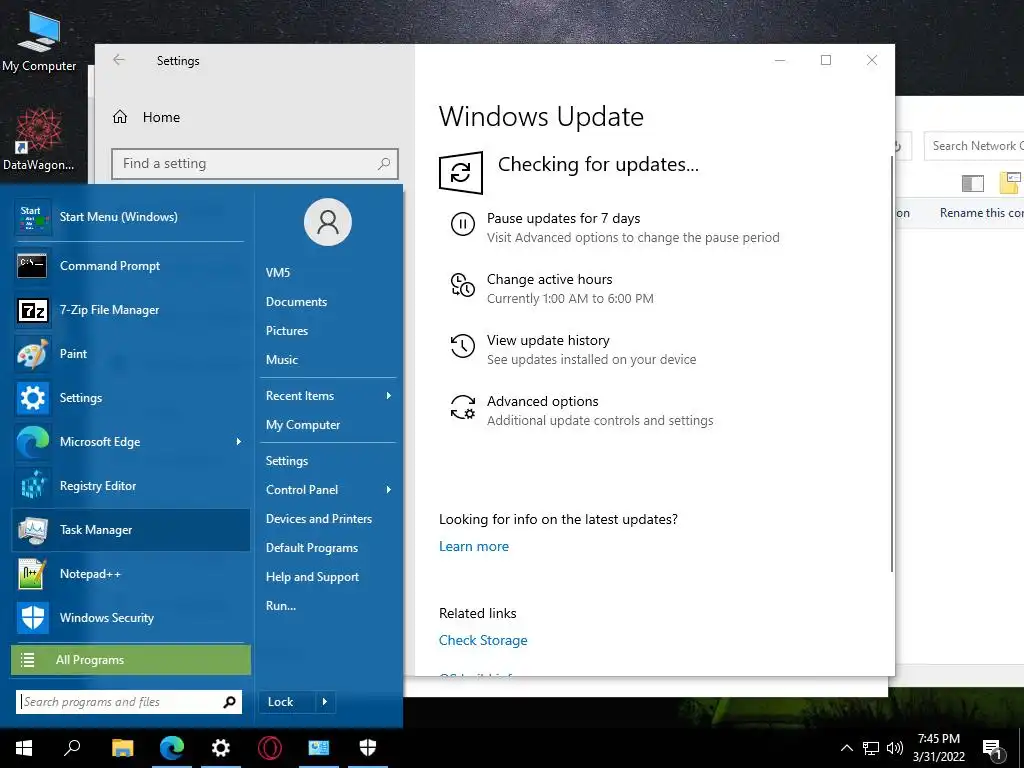Click Run... in start menu
This screenshot has height=768, width=1024.
281,605
